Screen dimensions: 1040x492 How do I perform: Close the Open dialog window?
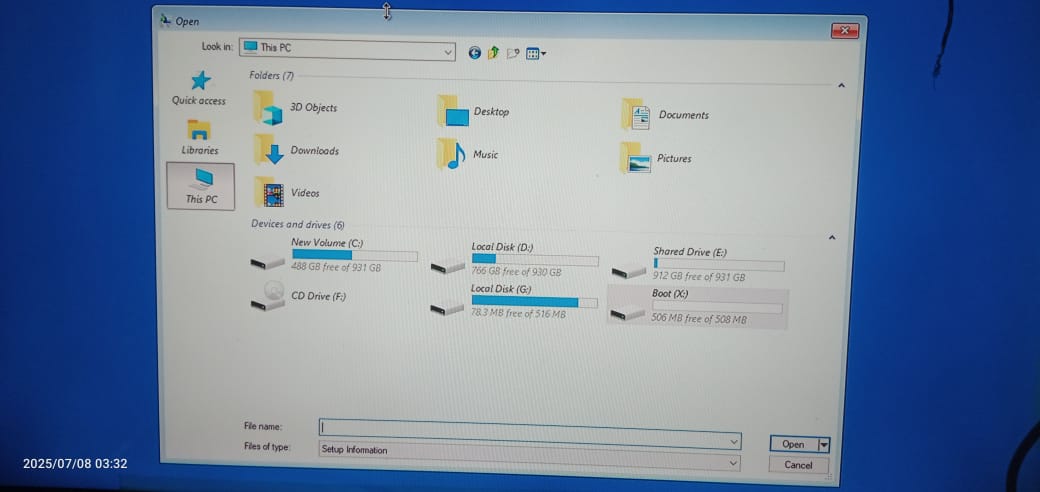pos(844,30)
